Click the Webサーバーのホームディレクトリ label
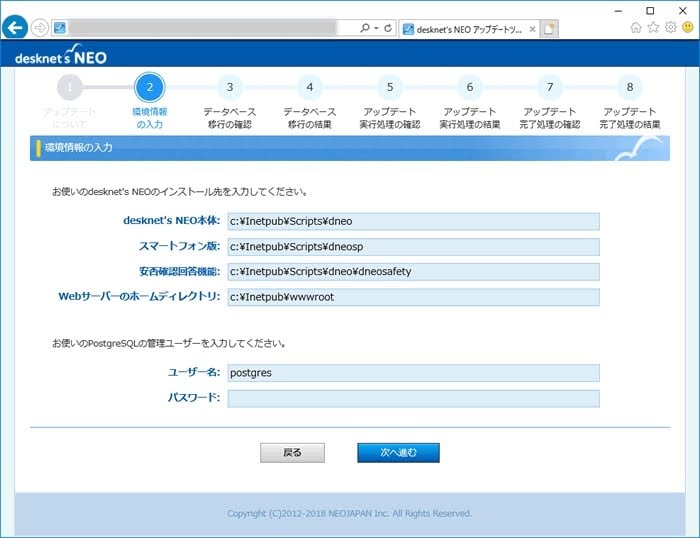The height and width of the screenshot is (538, 700). coord(139,296)
